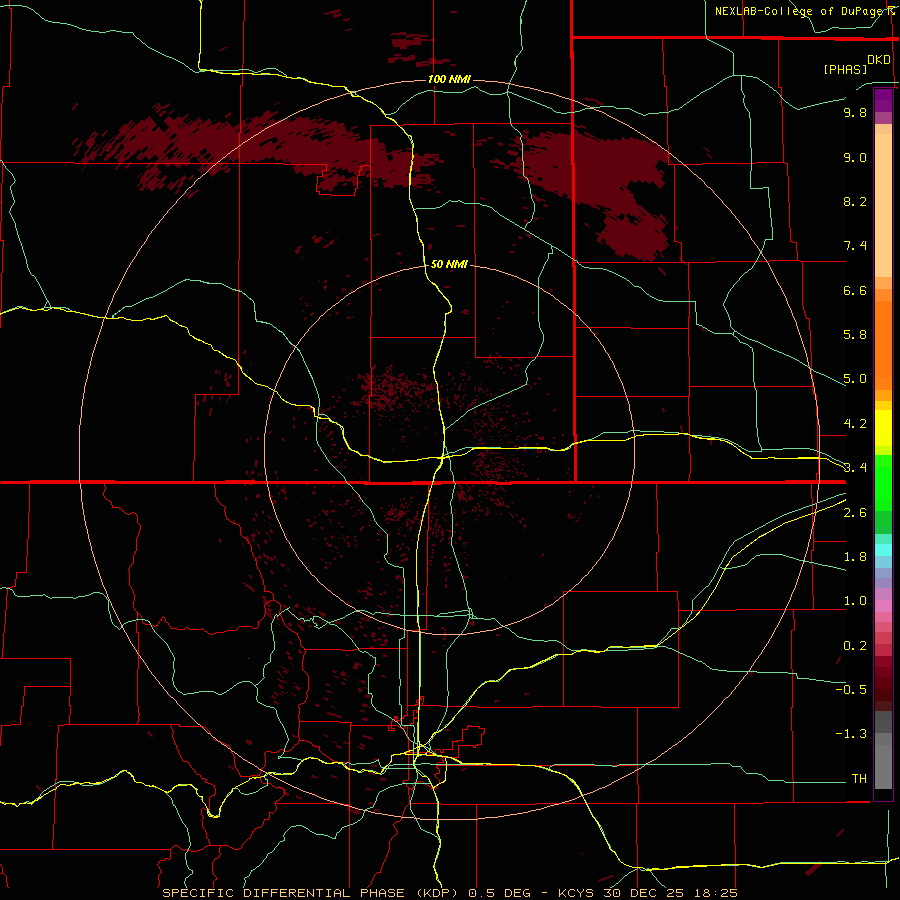Select the 9.8 legend value
This screenshot has height=900, width=900.
coord(855,112)
